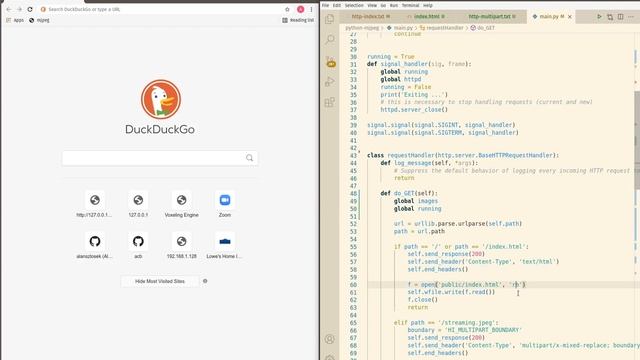Image resolution: width=640 pixels, height=360 pixels.
Task: Click line number 43 in gutter
Action: [x=353, y=156]
